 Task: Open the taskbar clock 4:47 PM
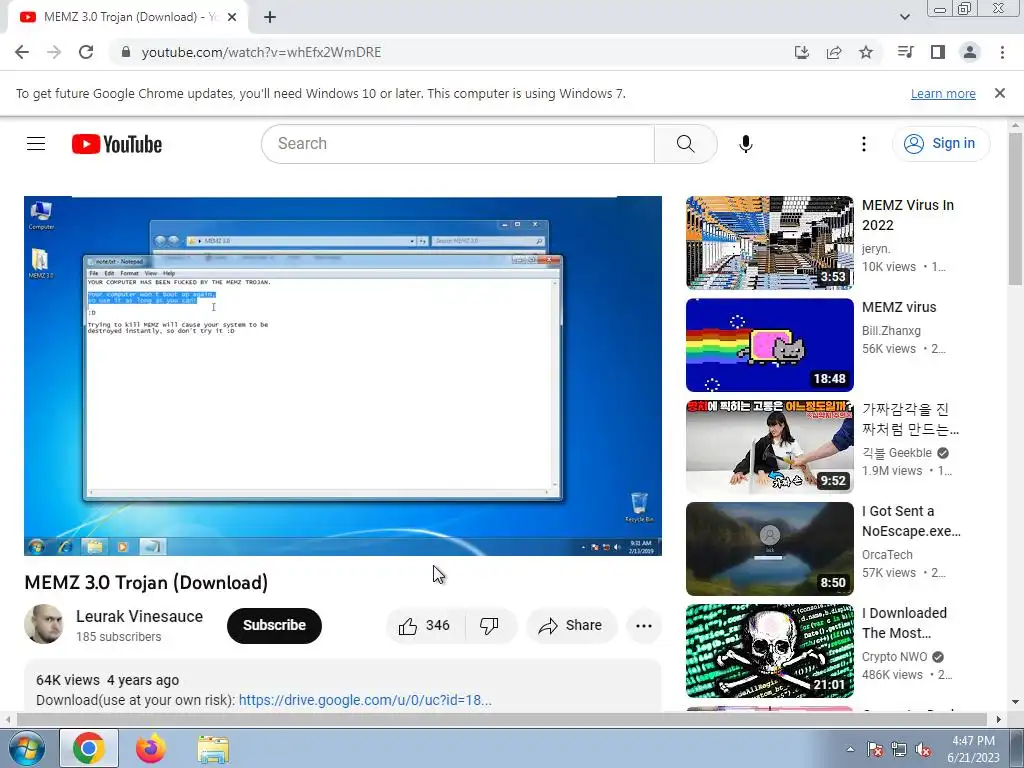point(973,749)
